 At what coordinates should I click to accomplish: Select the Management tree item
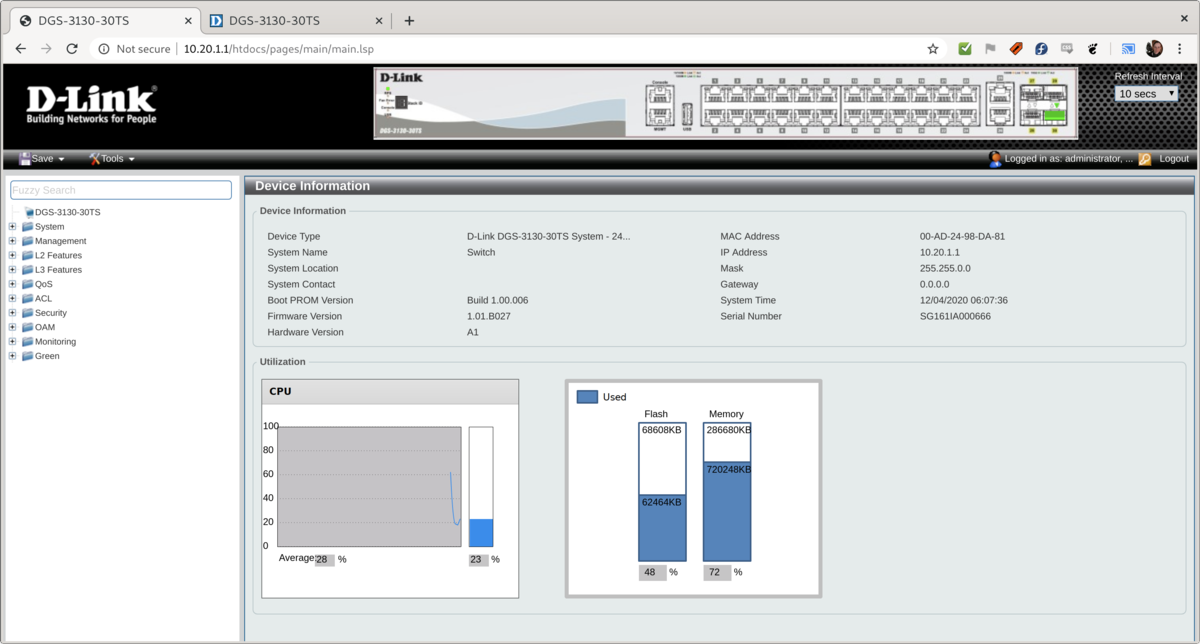coord(60,241)
